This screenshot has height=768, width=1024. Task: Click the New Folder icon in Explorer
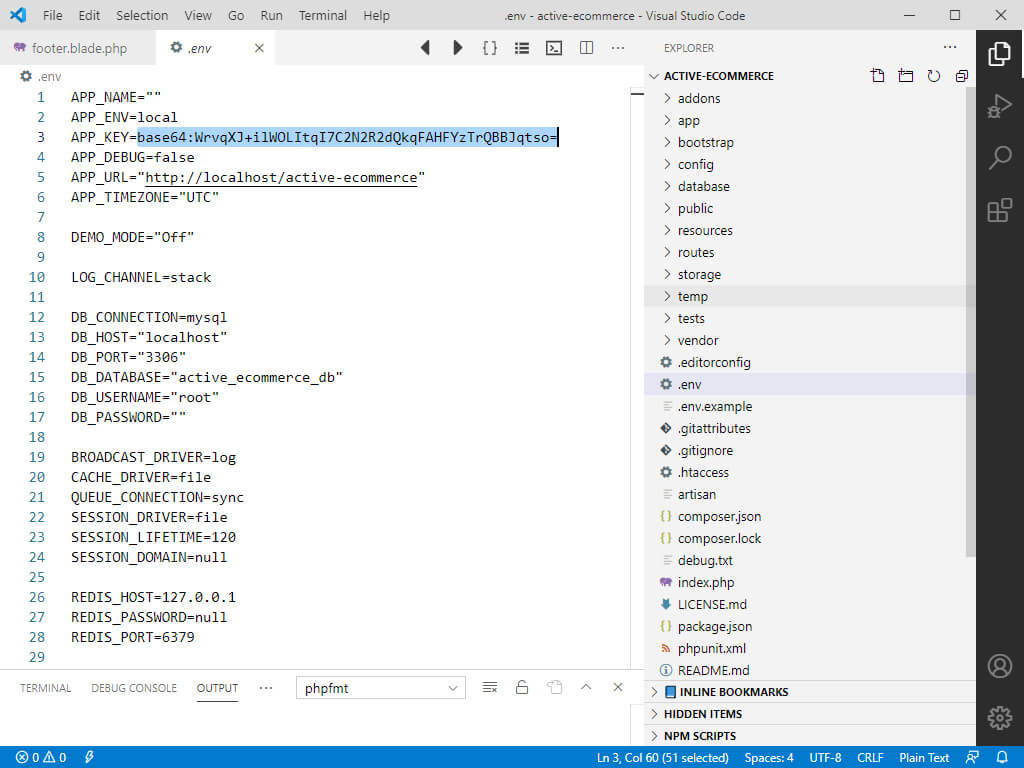[905, 76]
